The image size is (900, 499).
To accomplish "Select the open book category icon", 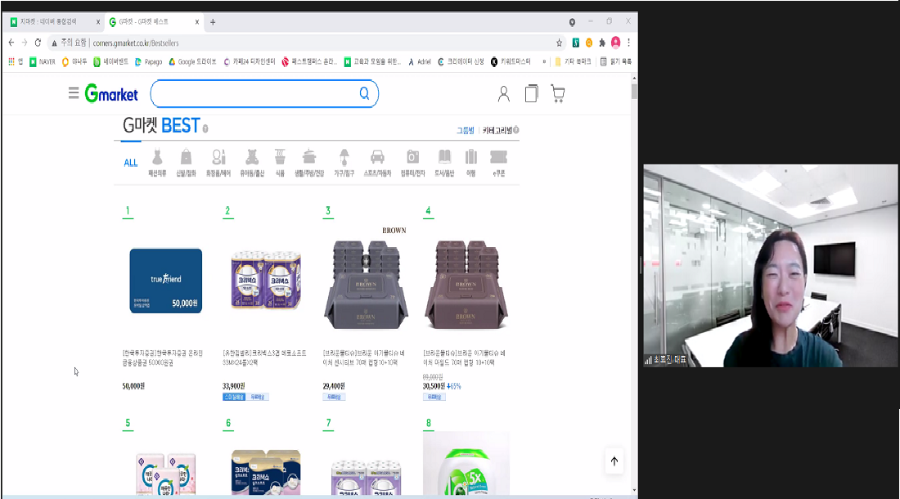I will coord(444,163).
